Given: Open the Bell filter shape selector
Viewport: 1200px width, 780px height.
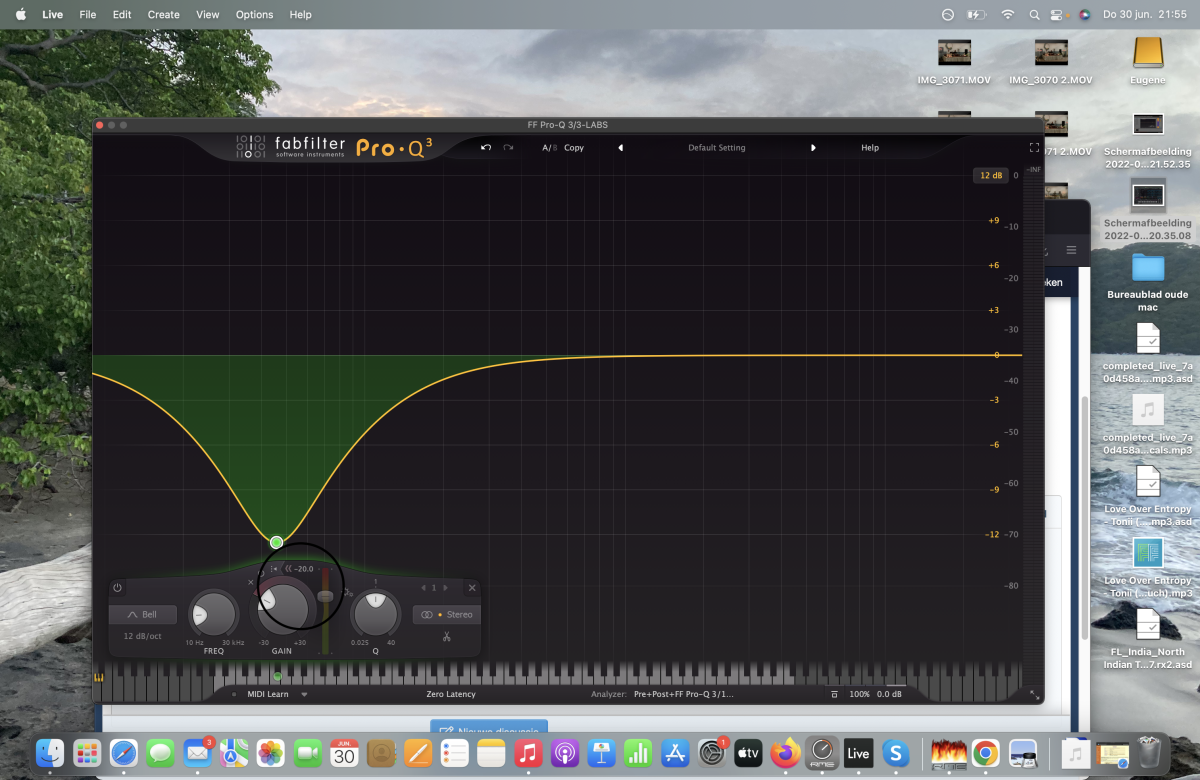Looking at the screenshot, I should (143, 614).
